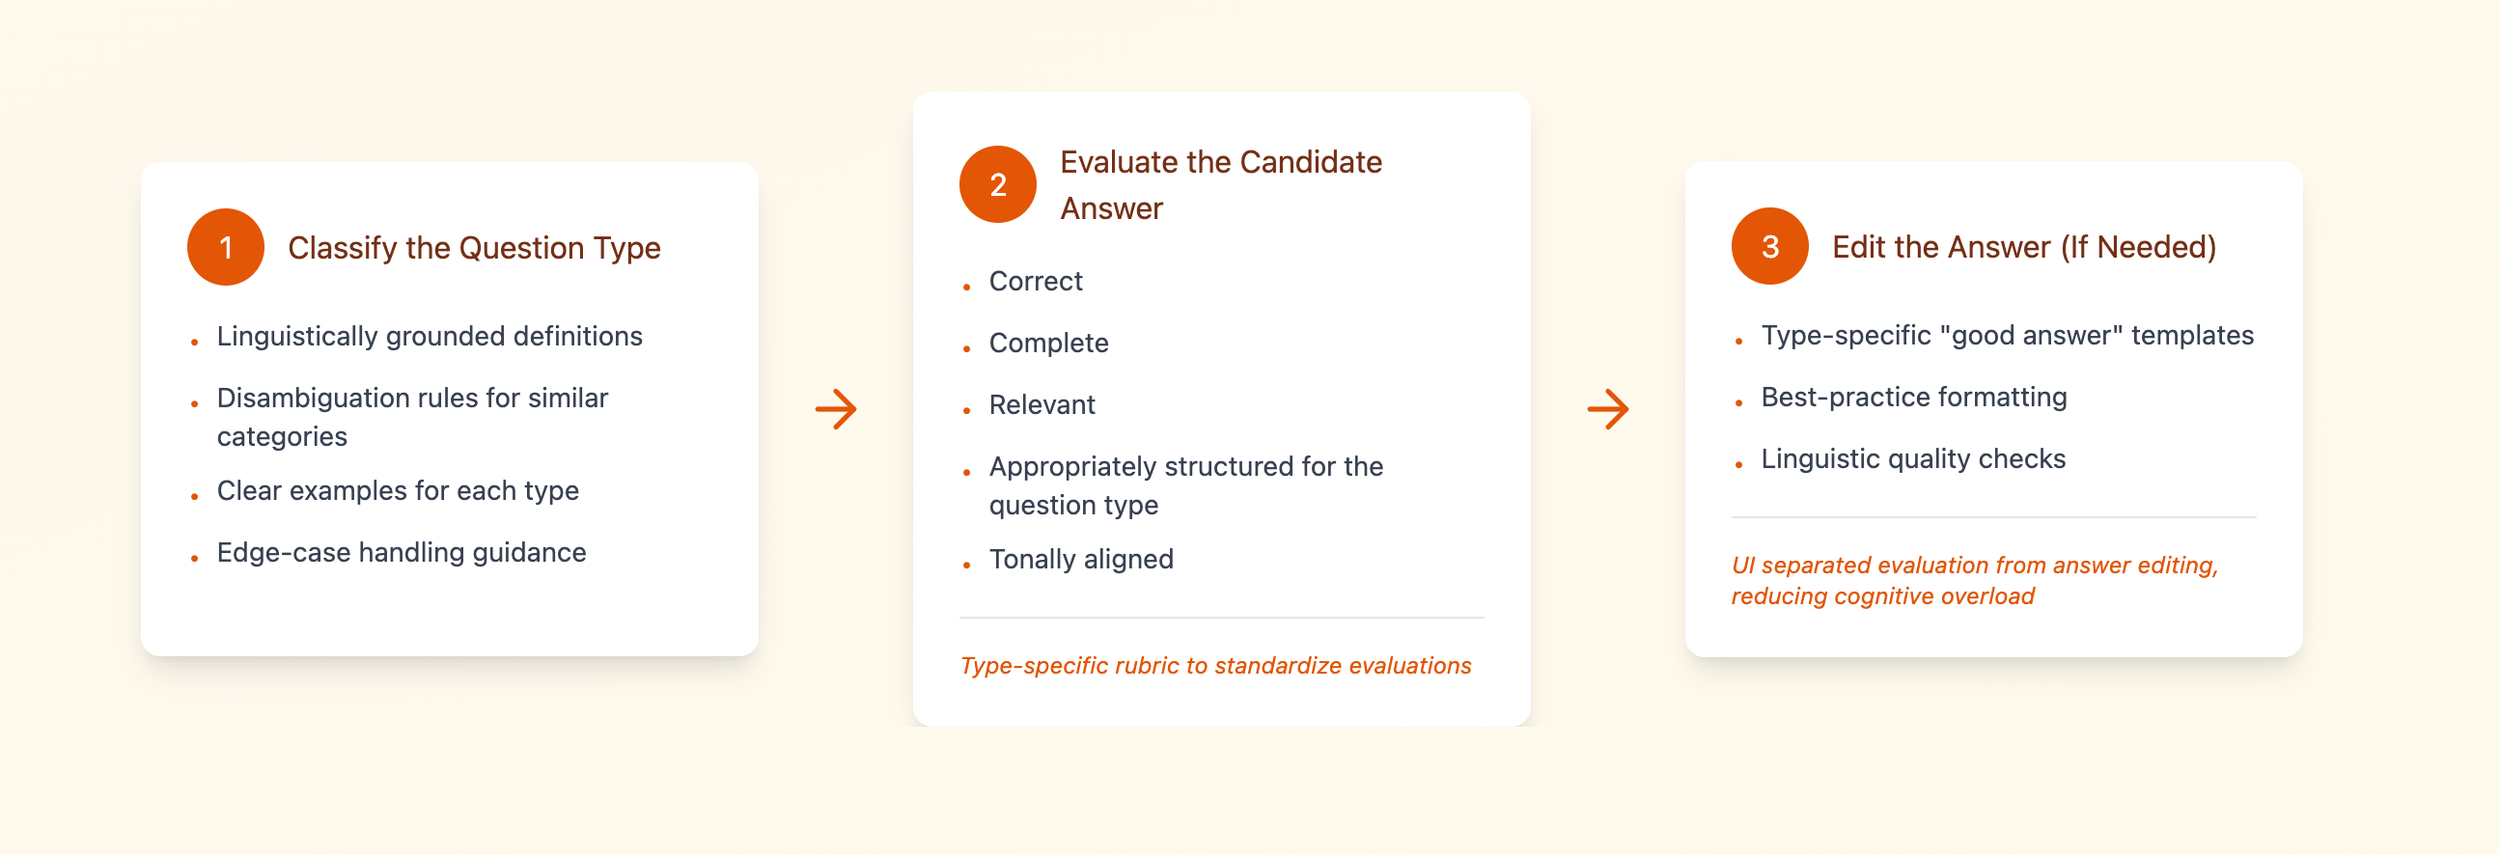Click the orange step 3 circle

tap(1769, 246)
